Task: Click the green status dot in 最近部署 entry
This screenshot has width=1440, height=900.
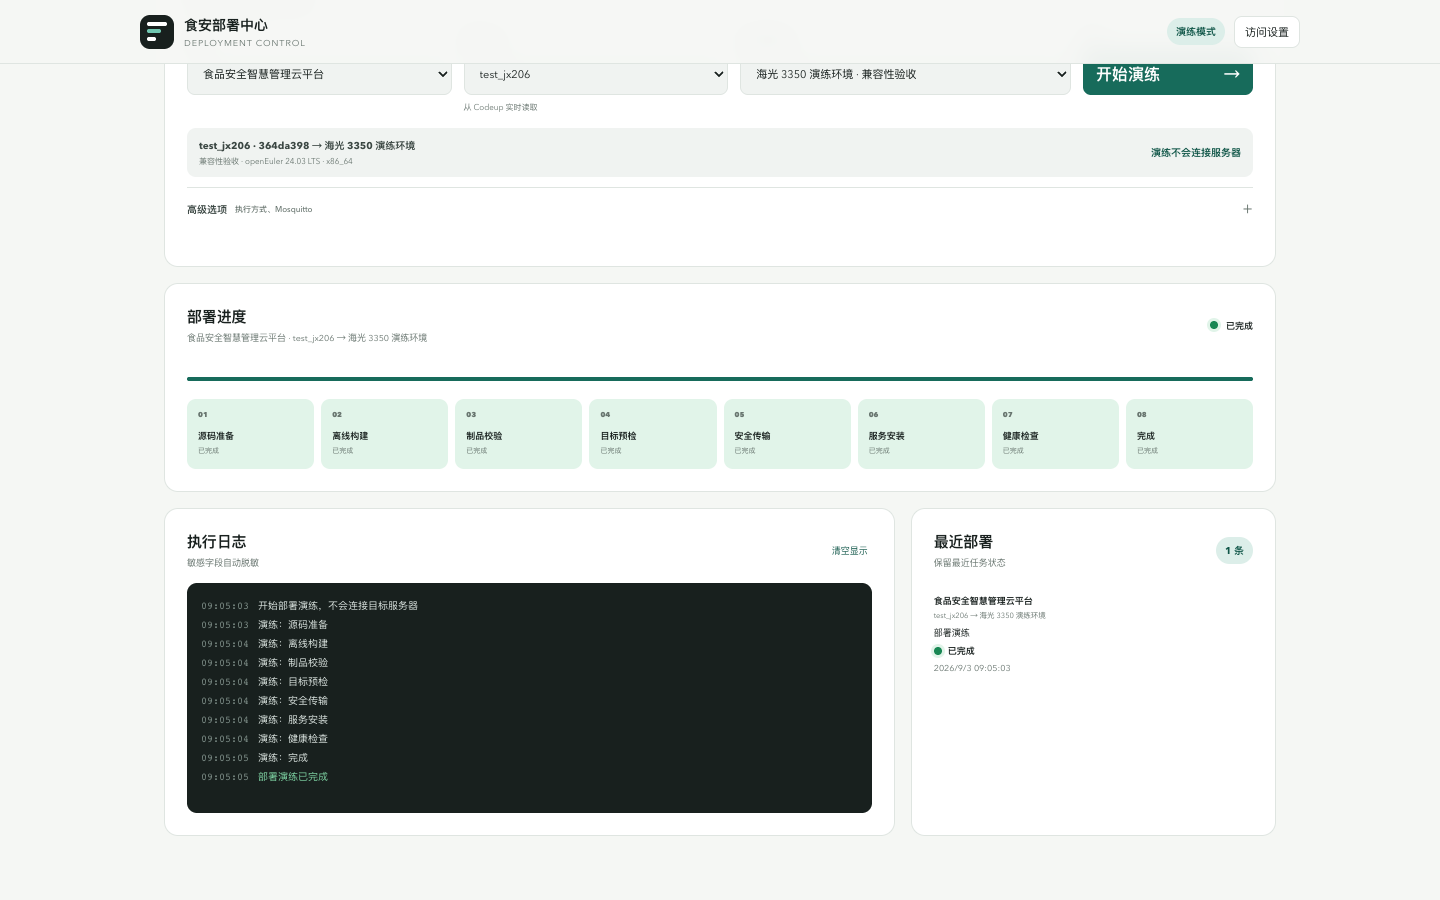Action: pos(938,651)
